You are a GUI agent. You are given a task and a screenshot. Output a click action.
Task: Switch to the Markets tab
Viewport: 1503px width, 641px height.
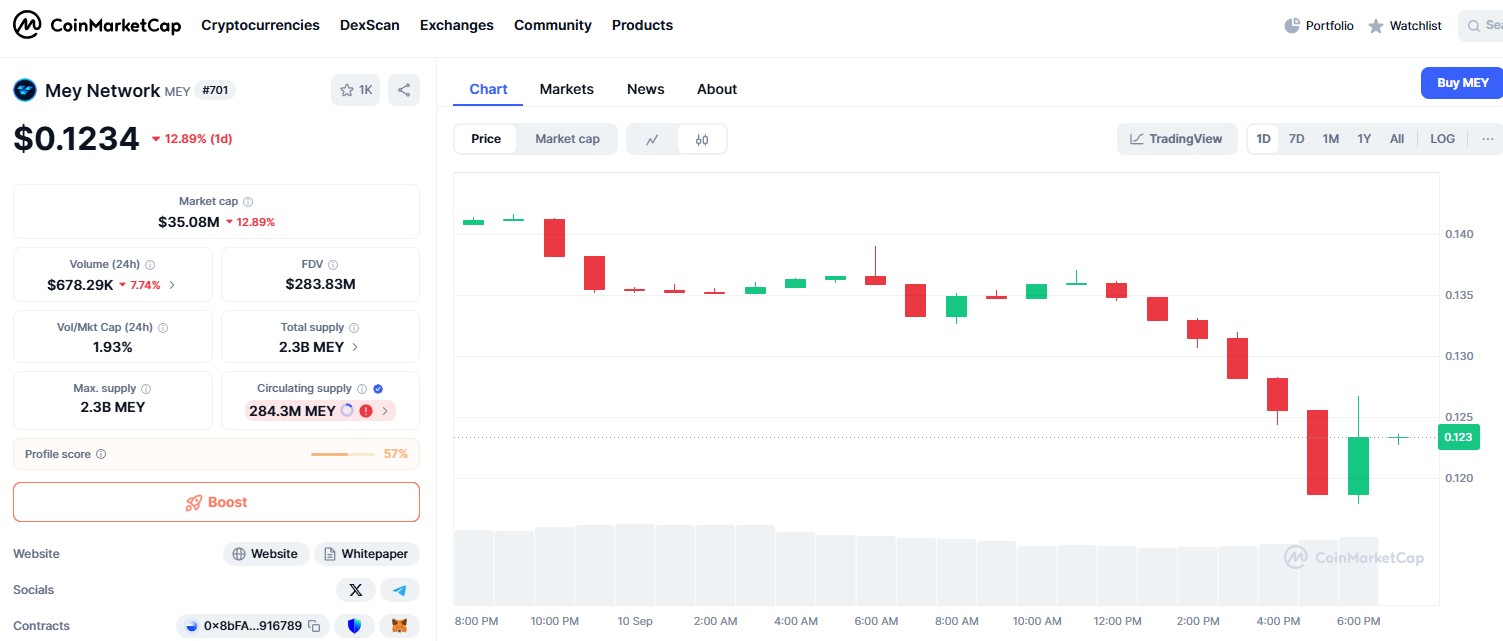(x=567, y=89)
